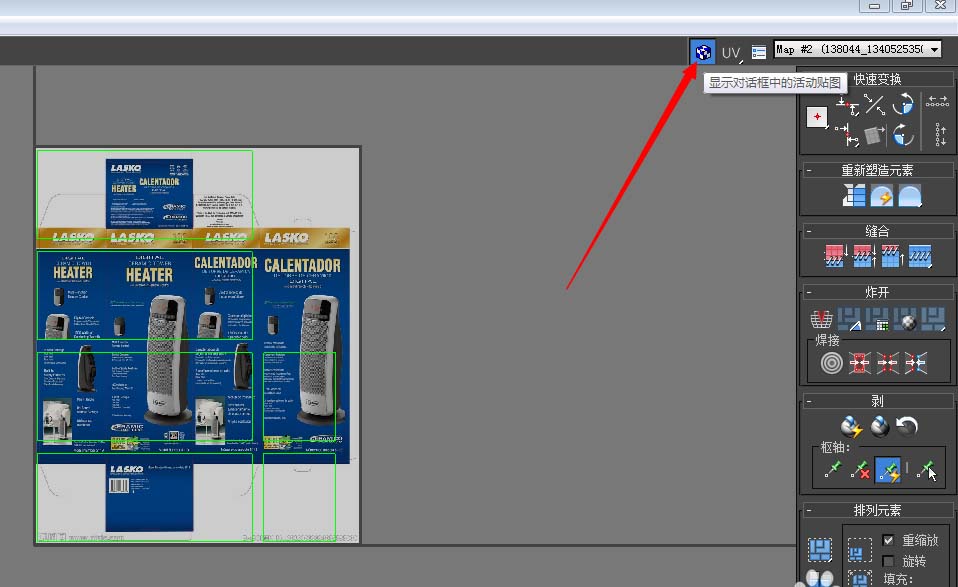Select the set pivot button in Quick Transform
The width and height of the screenshot is (958, 587).
click(x=817, y=117)
